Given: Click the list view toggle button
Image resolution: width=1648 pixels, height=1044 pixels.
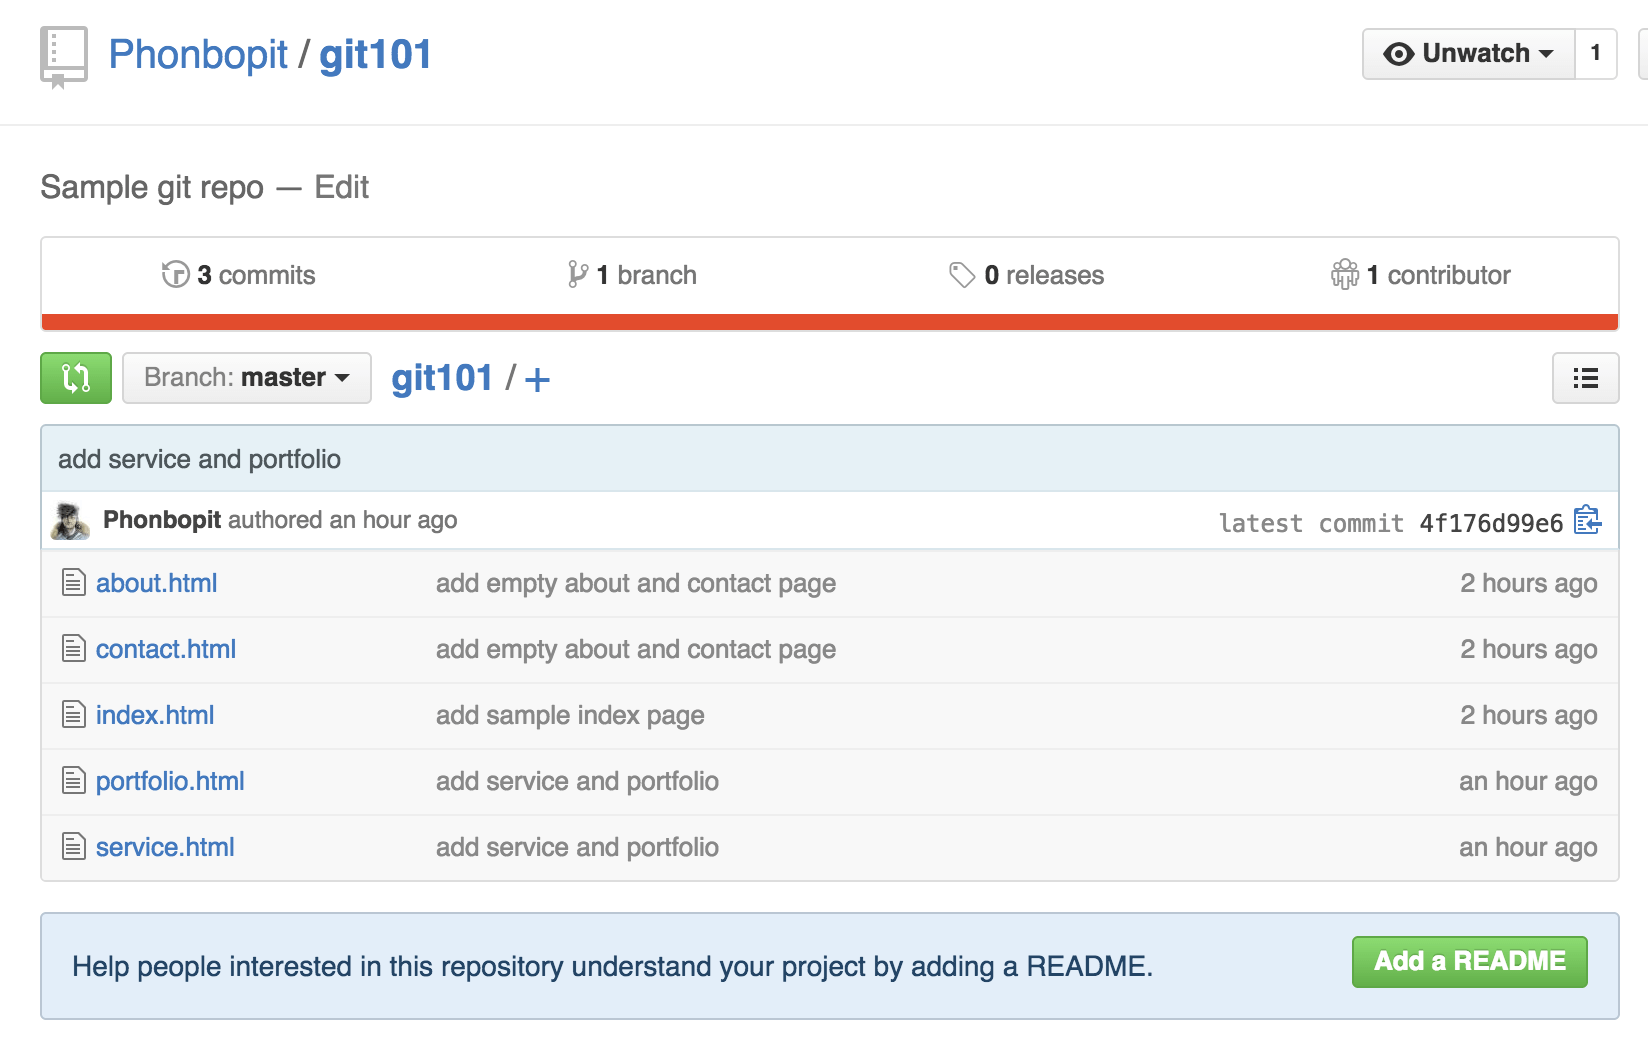Looking at the screenshot, I should click(1585, 378).
